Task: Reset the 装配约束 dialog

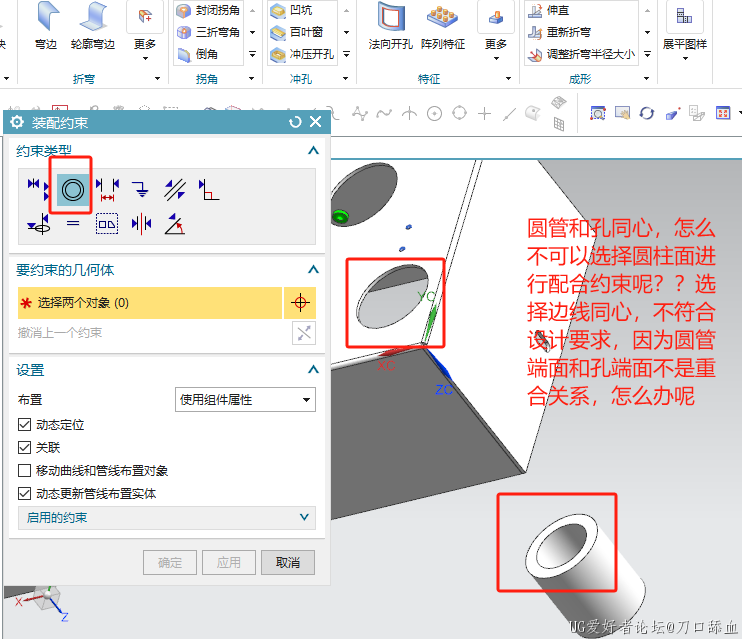Action: point(295,122)
